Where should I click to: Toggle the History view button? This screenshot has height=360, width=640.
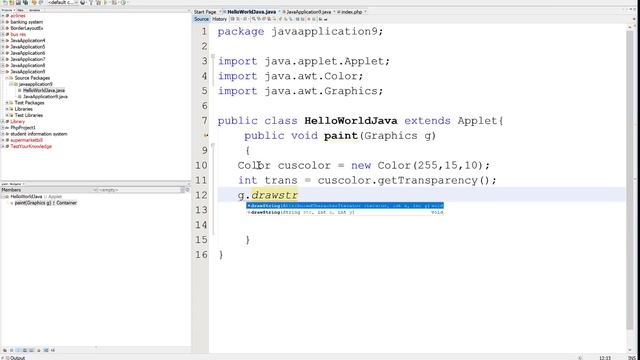pyautogui.click(x=219, y=19)
